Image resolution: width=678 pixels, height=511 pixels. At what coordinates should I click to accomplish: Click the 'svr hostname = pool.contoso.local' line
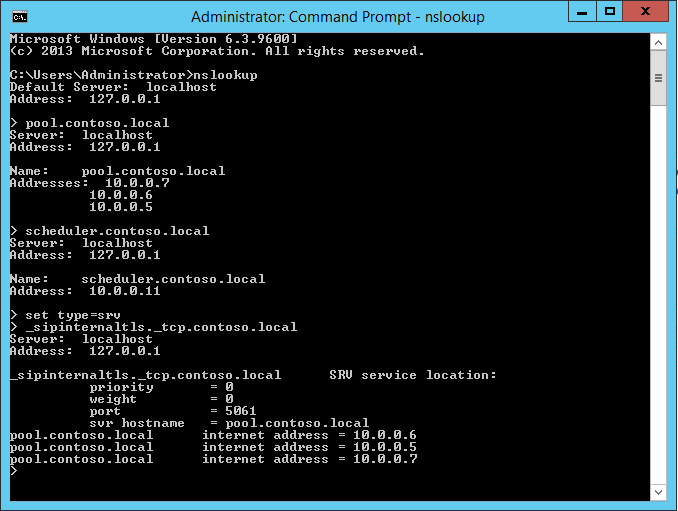tap(229, 423)
